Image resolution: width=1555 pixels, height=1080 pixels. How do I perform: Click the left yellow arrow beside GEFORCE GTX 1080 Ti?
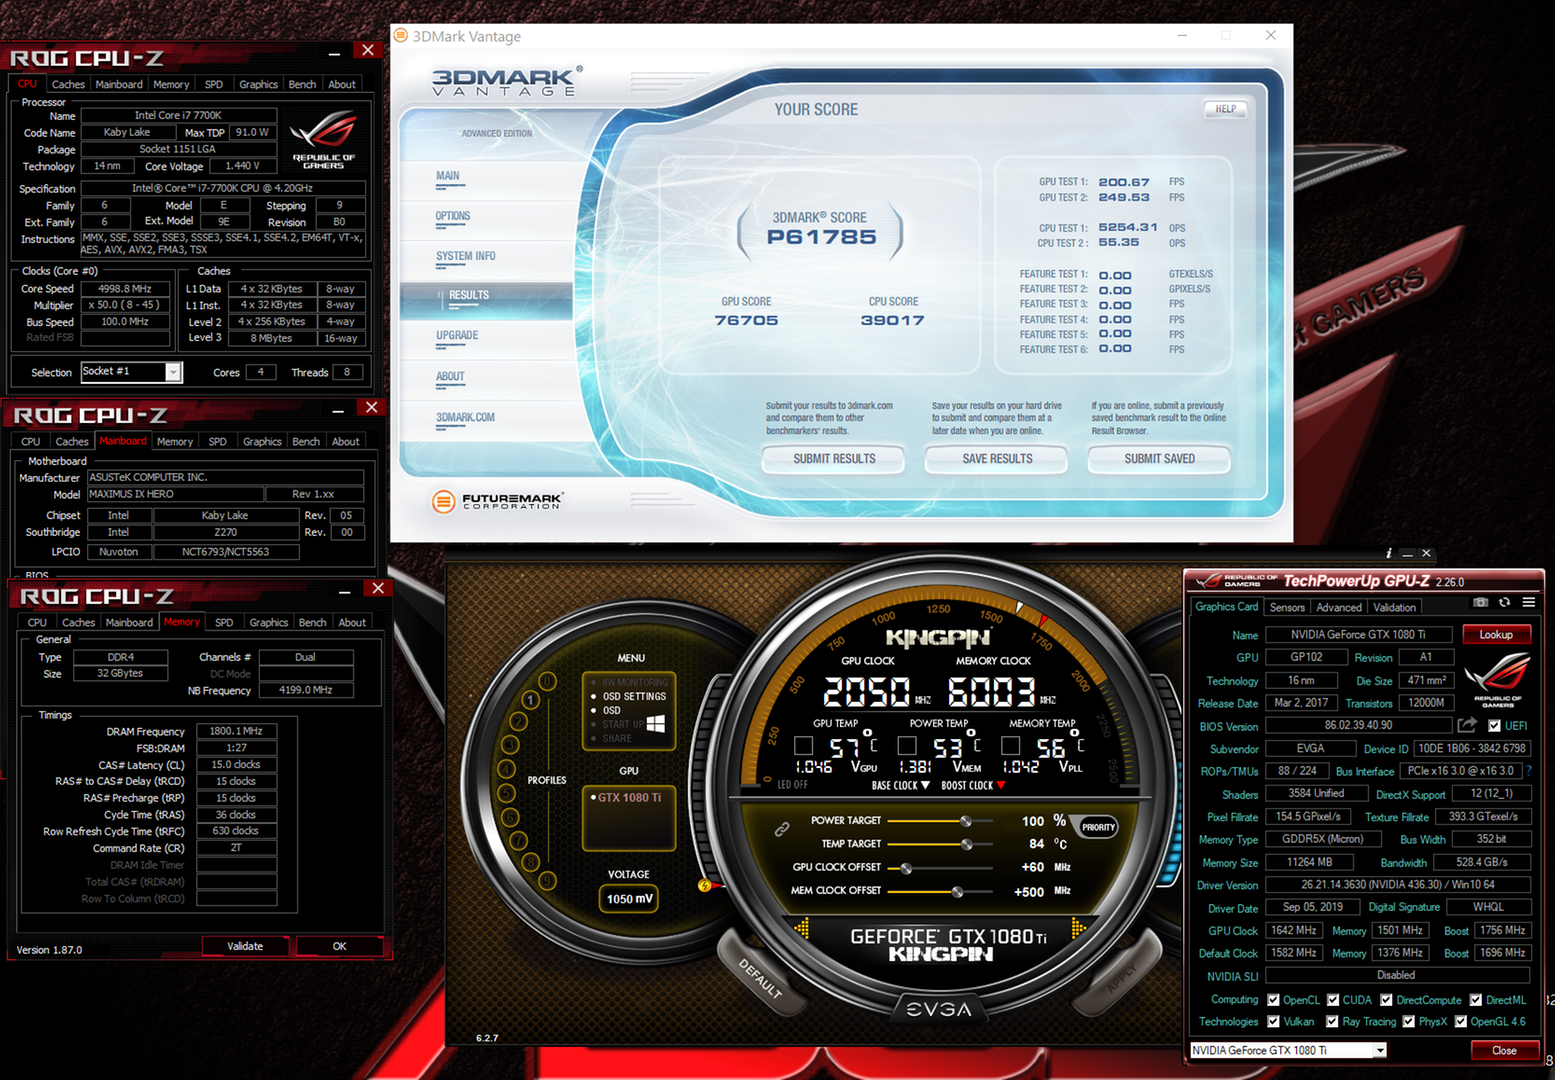tap(802, 930)
